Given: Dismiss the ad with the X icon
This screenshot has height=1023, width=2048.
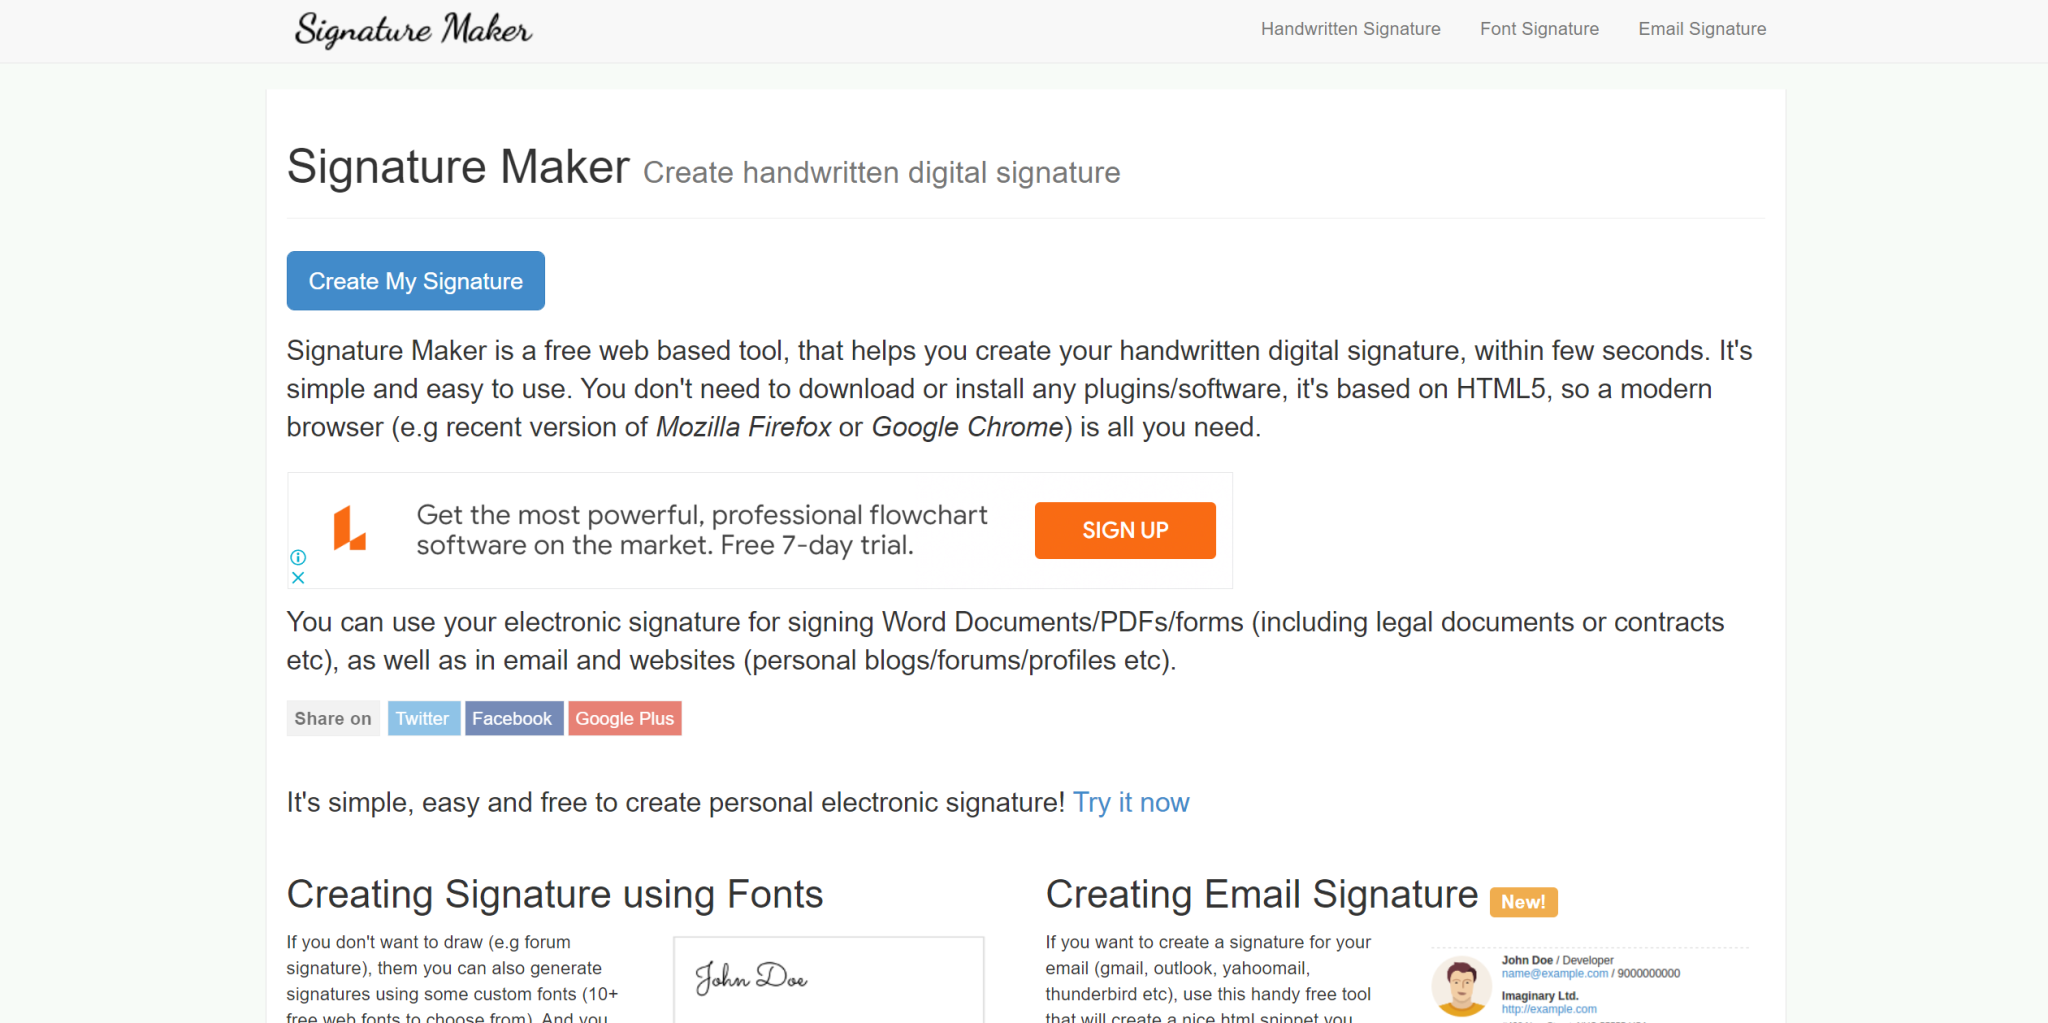Looking at the screenshot, I should click(297, 577).
